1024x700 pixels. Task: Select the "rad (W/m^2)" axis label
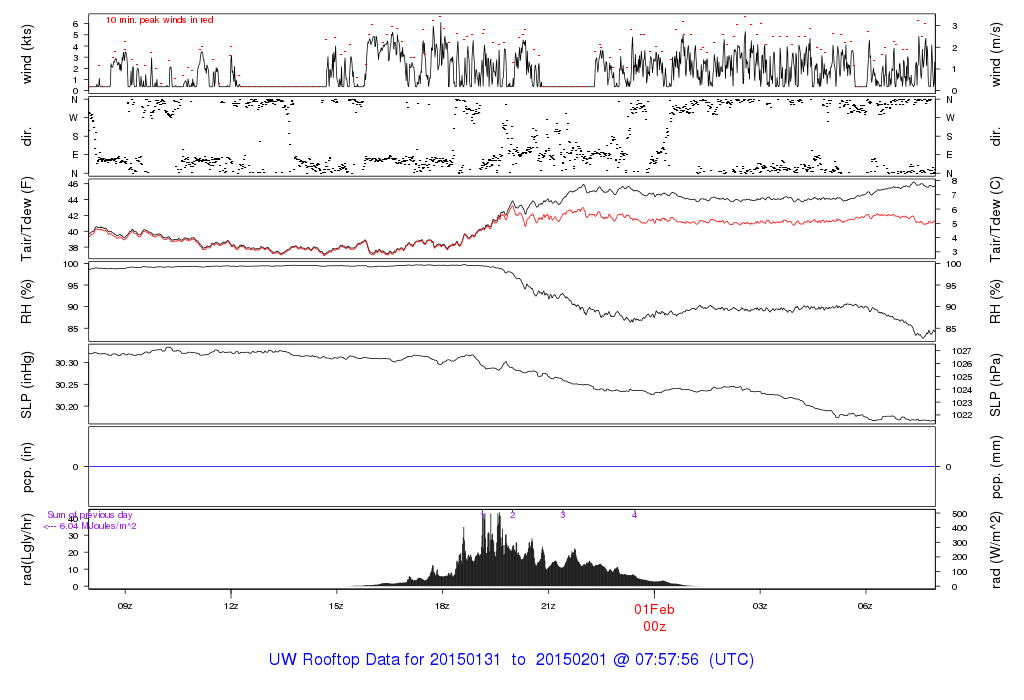coord(995,550)
